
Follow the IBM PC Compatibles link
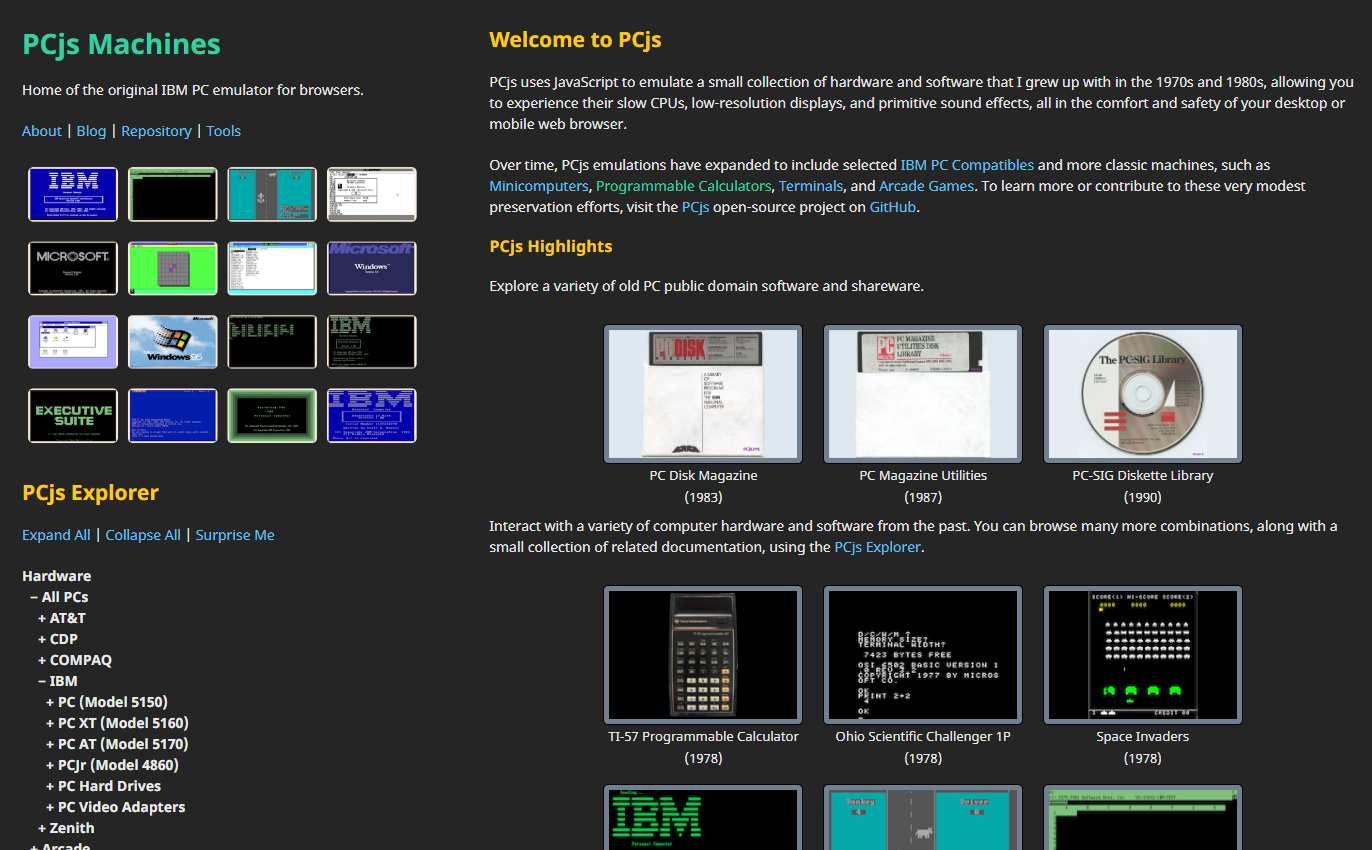point(967,165)
